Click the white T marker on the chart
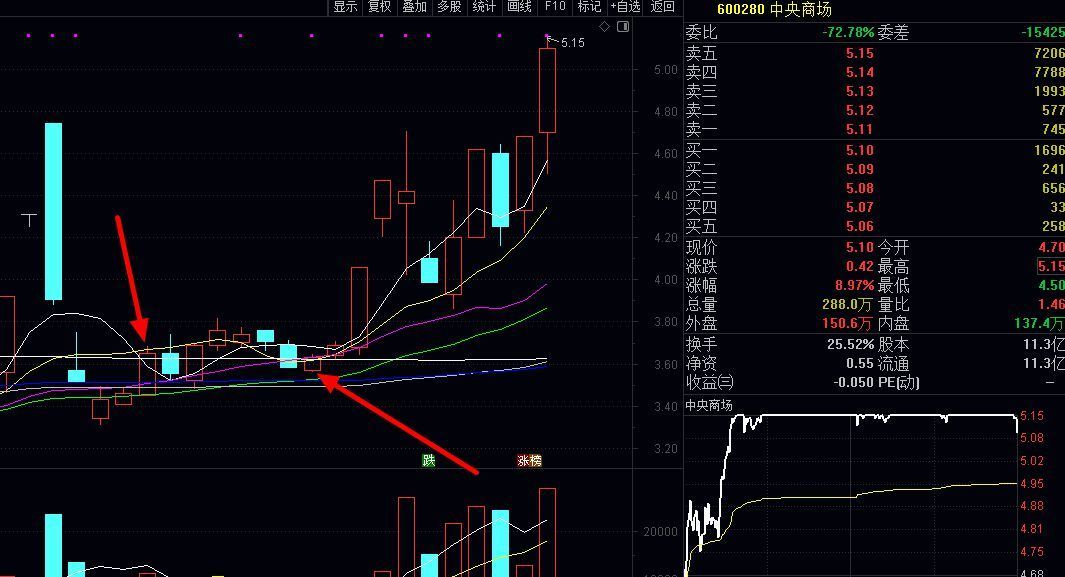The width and height of the screenshot is (1065, 577). coord(31,219)
